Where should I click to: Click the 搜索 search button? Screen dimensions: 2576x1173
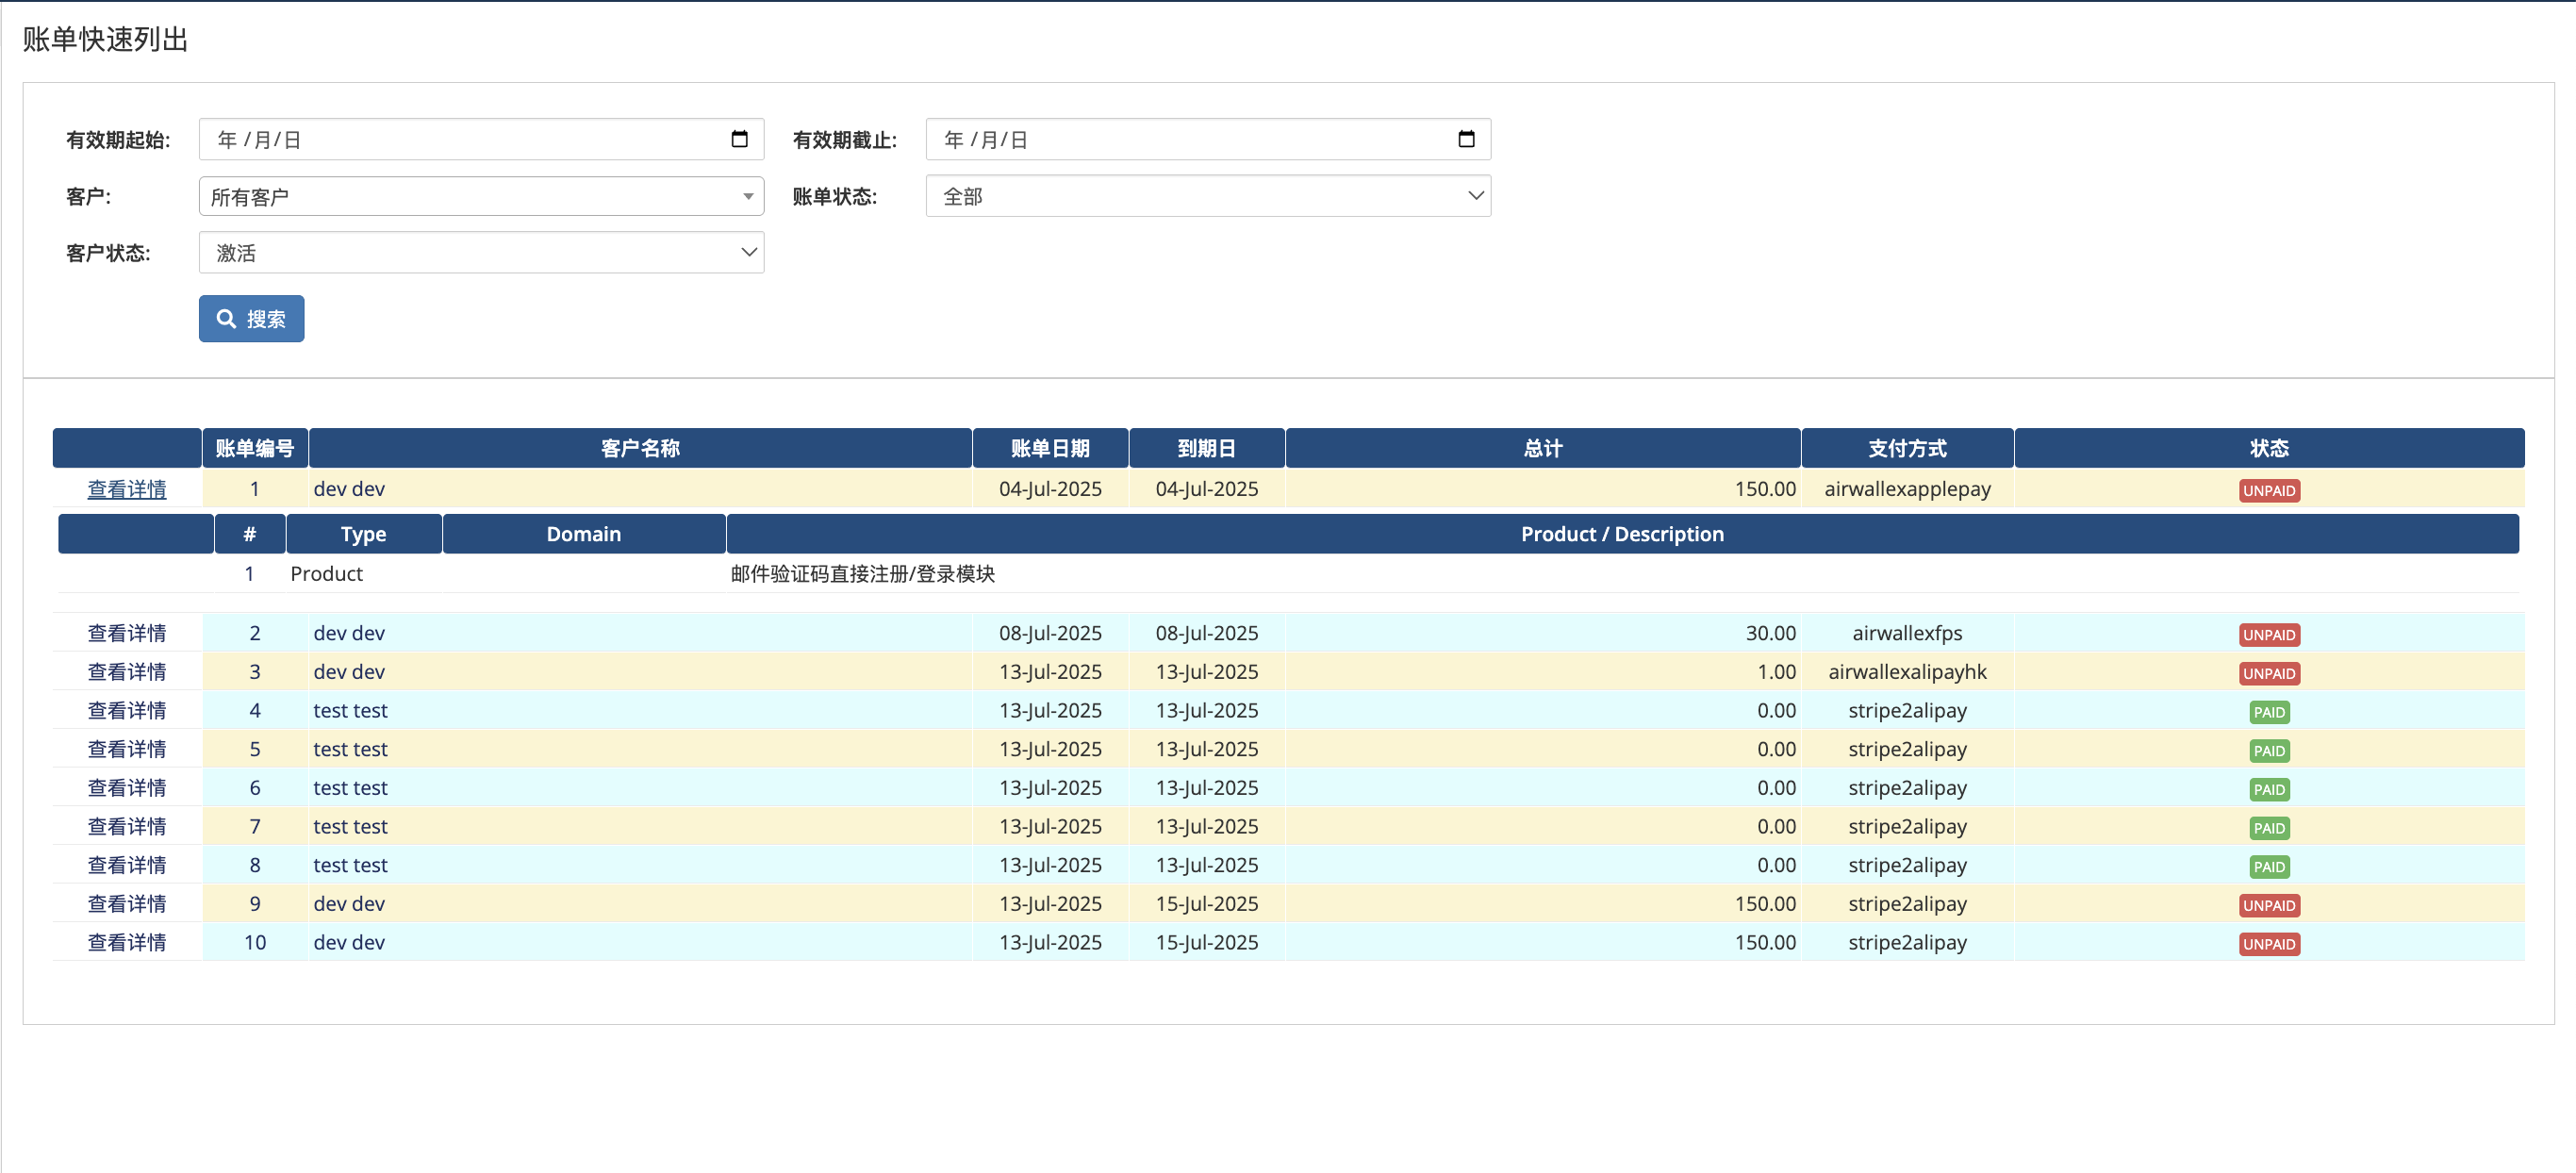(251, 318)
